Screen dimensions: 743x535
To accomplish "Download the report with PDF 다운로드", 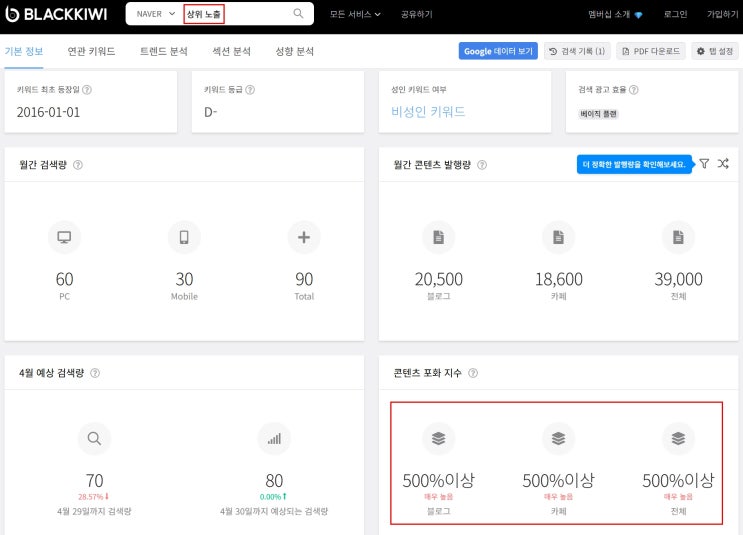I will [x=651, y=51].
